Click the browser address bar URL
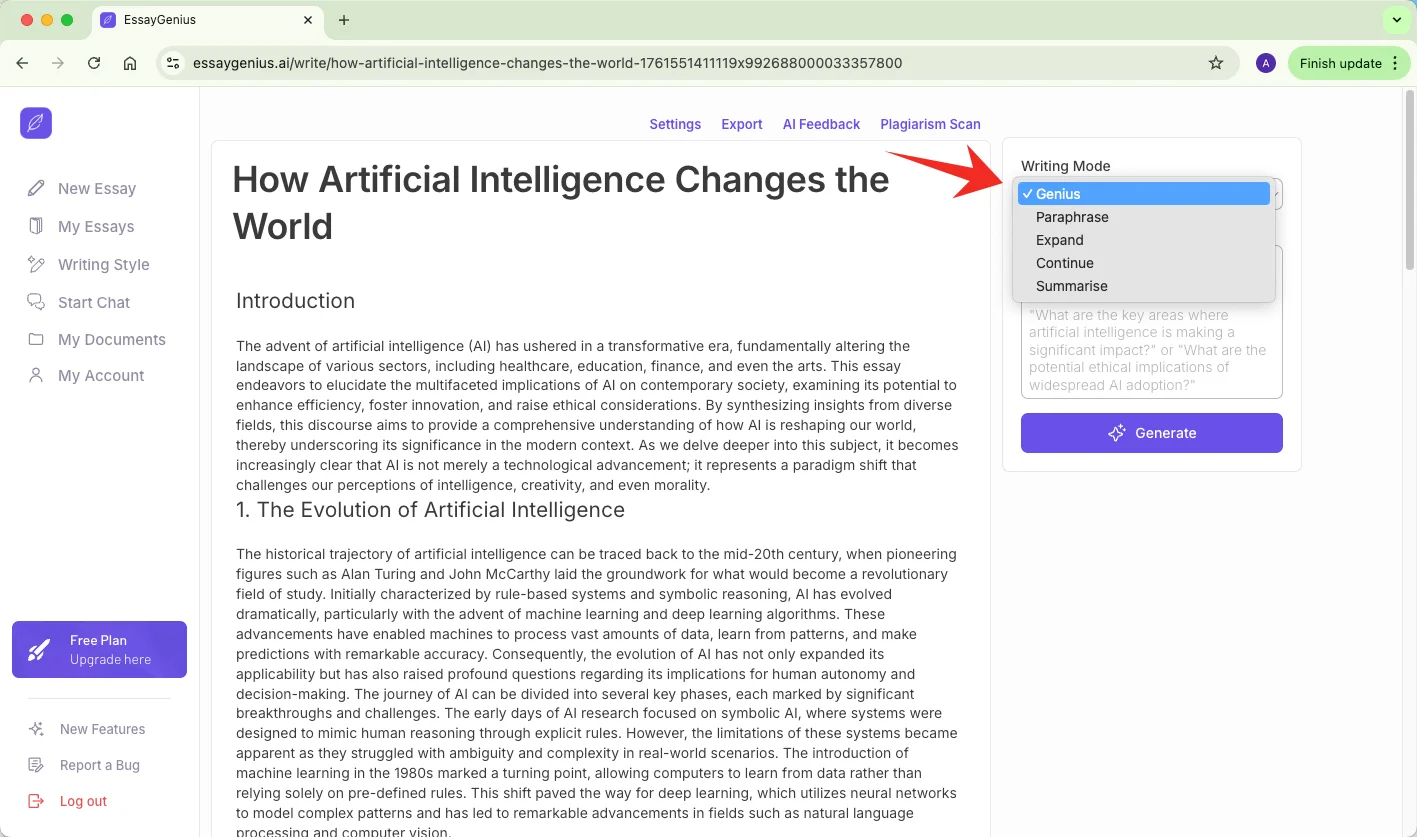Screen dimensions: 1417x837 coord(547,63)
